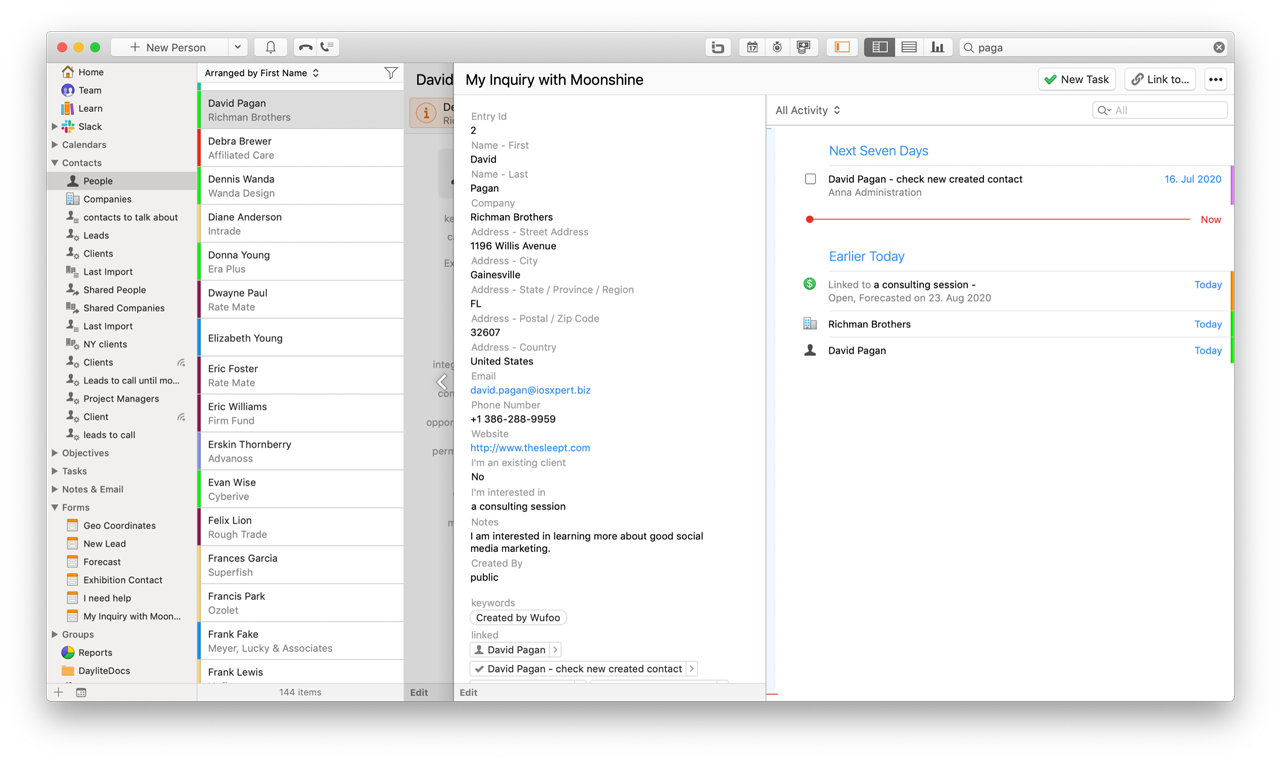Open Reports in the sidebar

click(x=95, y=653)
